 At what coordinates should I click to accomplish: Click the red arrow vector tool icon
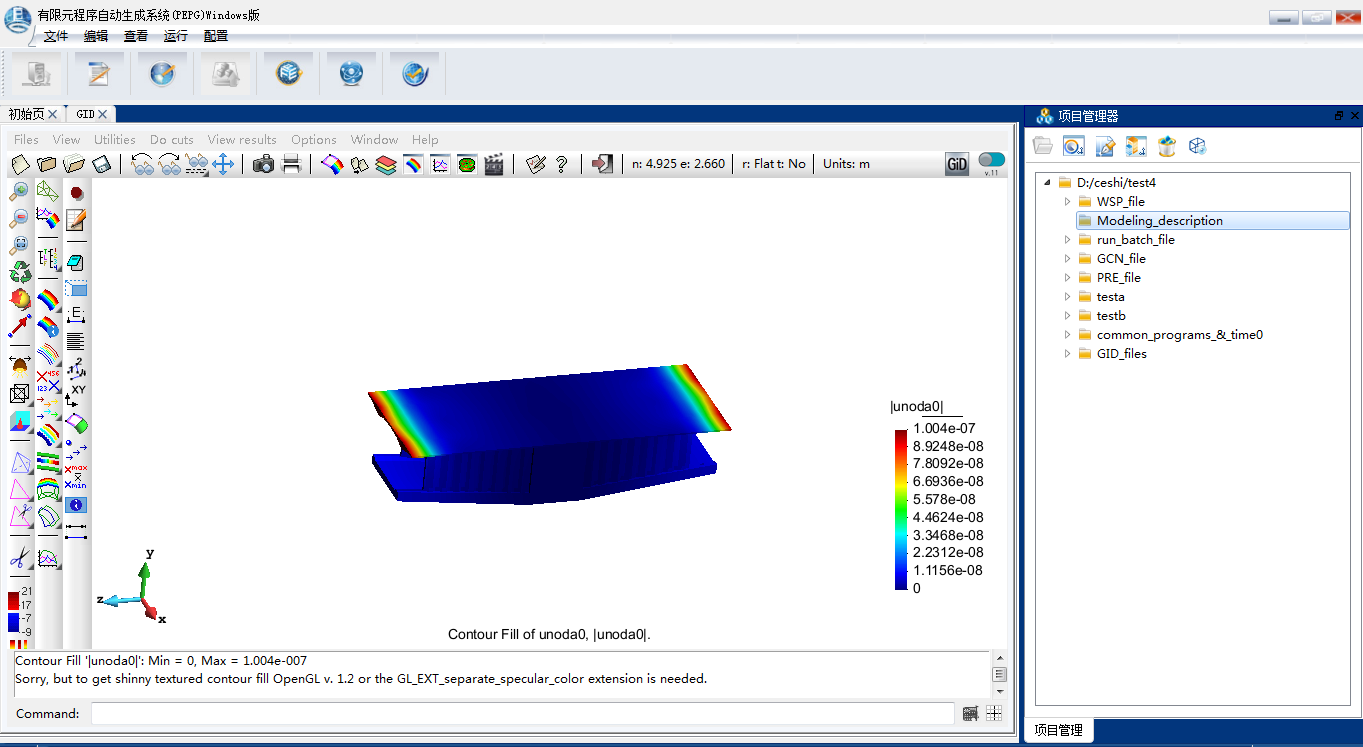(x=20, y=326)
